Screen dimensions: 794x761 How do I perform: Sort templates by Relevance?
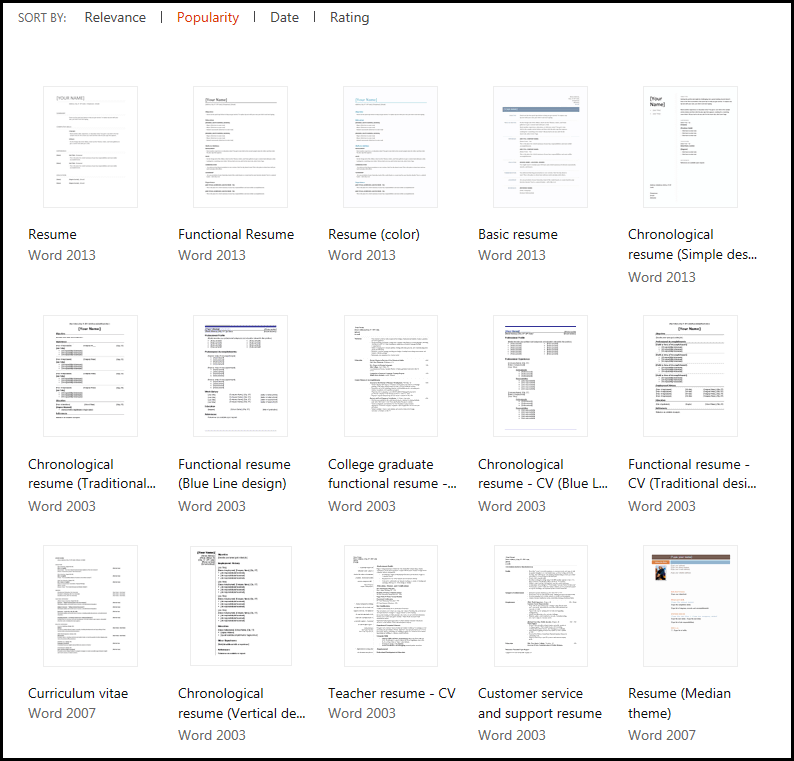[115, 17]
